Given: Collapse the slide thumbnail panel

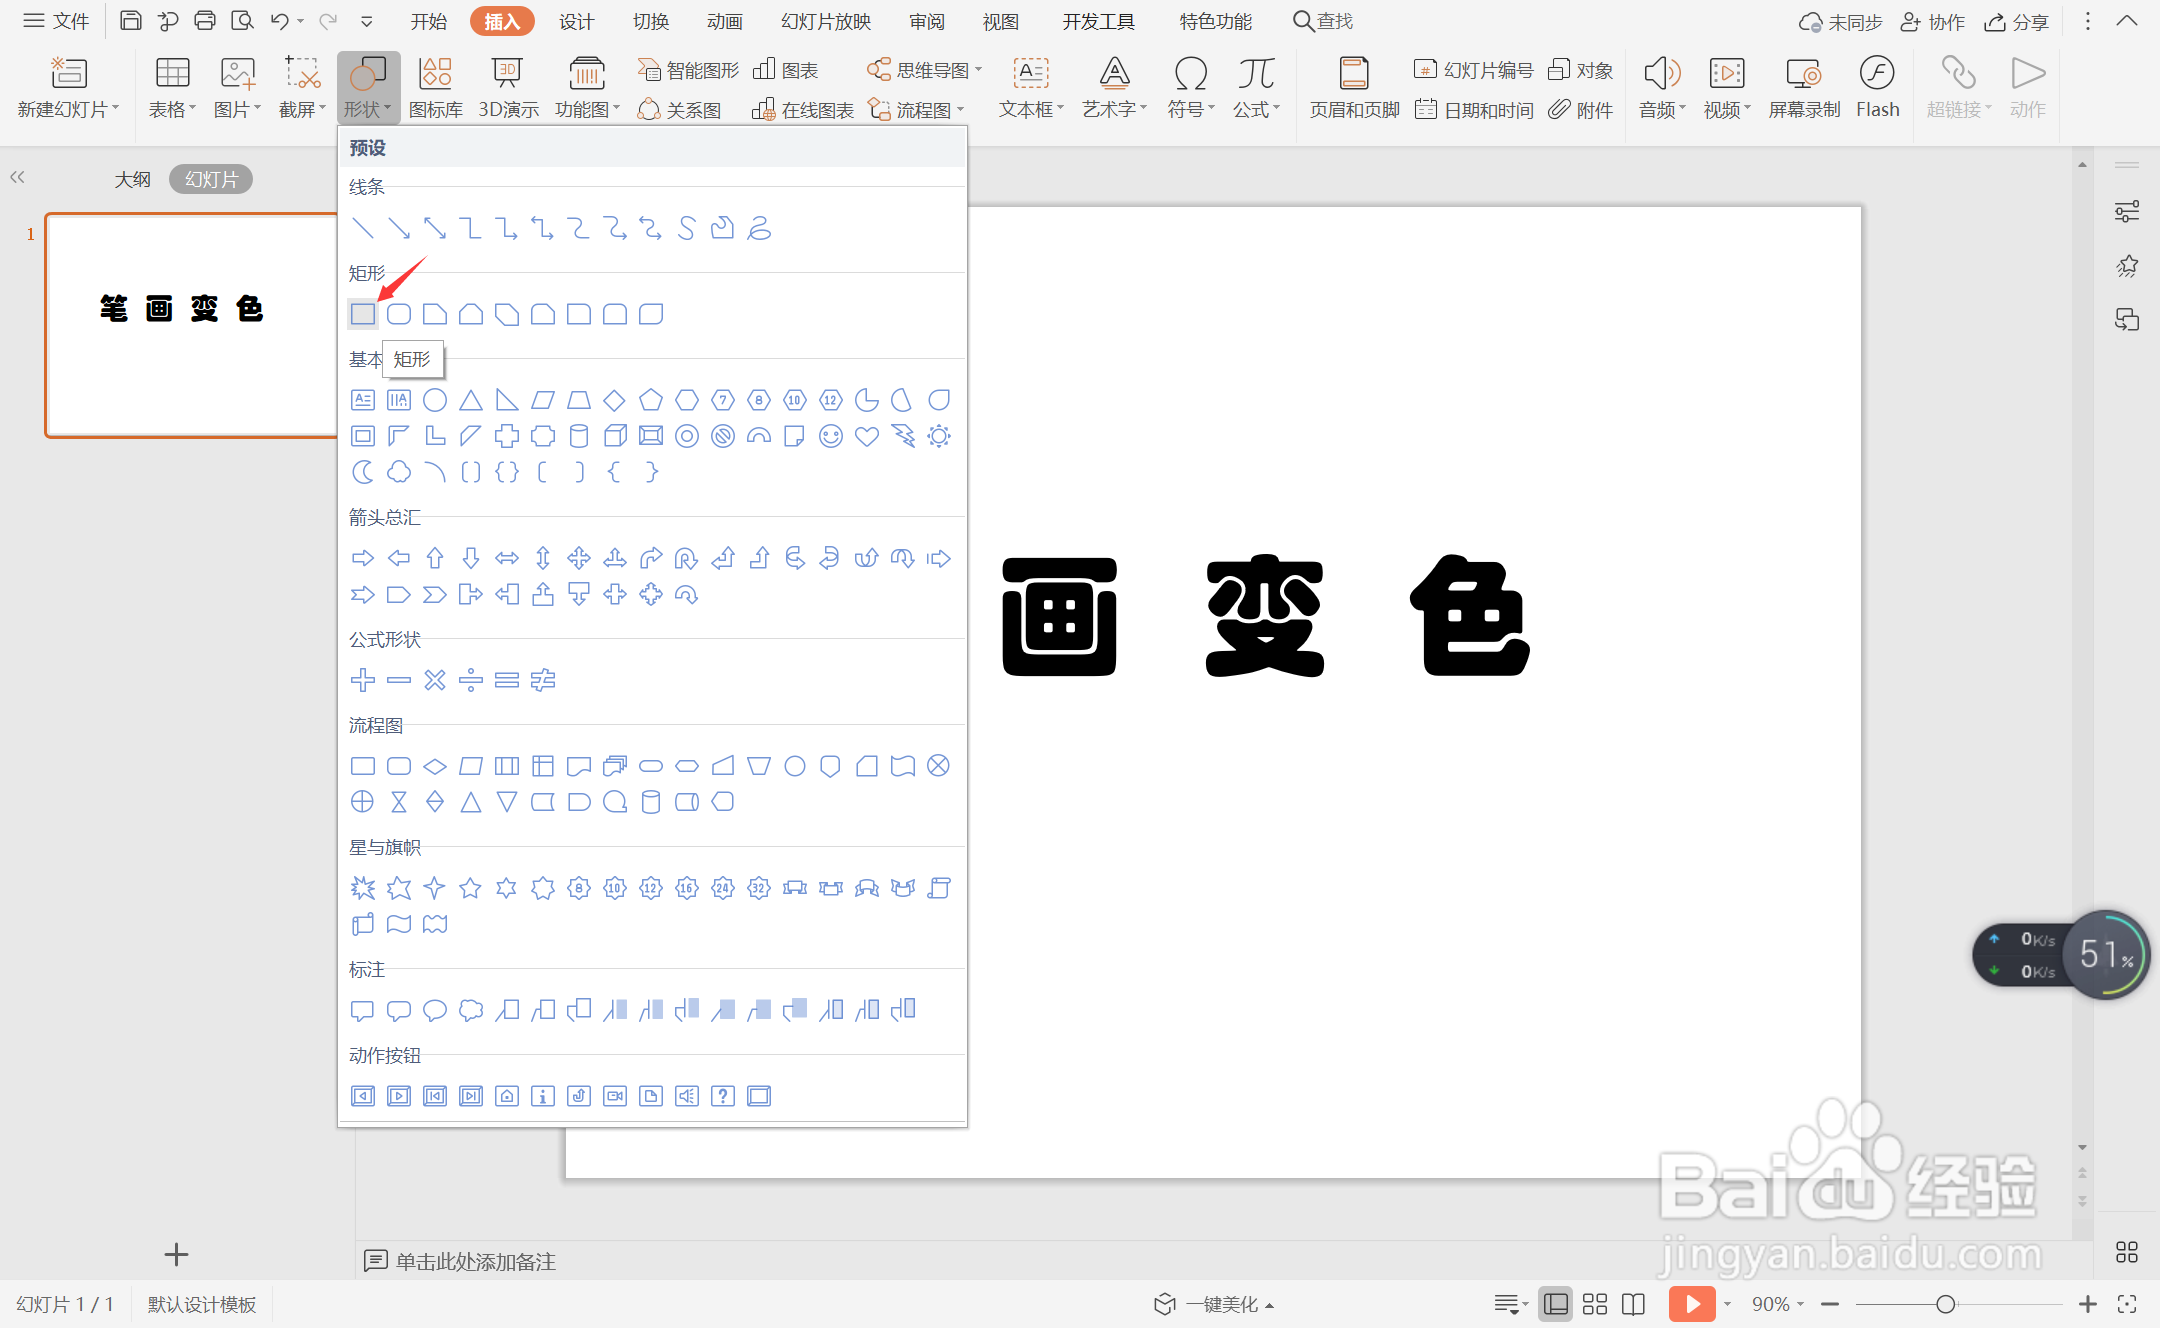Looking at the screenshot, I should [x=17, y=177].
